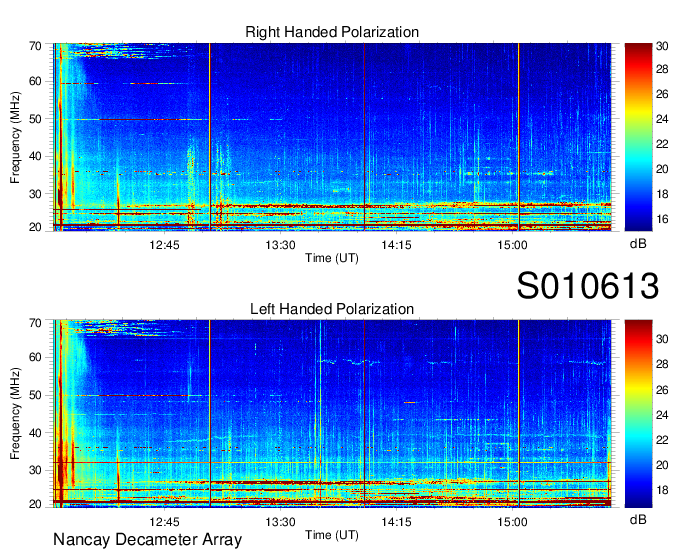
Task: Click the 18 dB label on top colorbar
Action: pyautogui.click(x=662, y=194)
